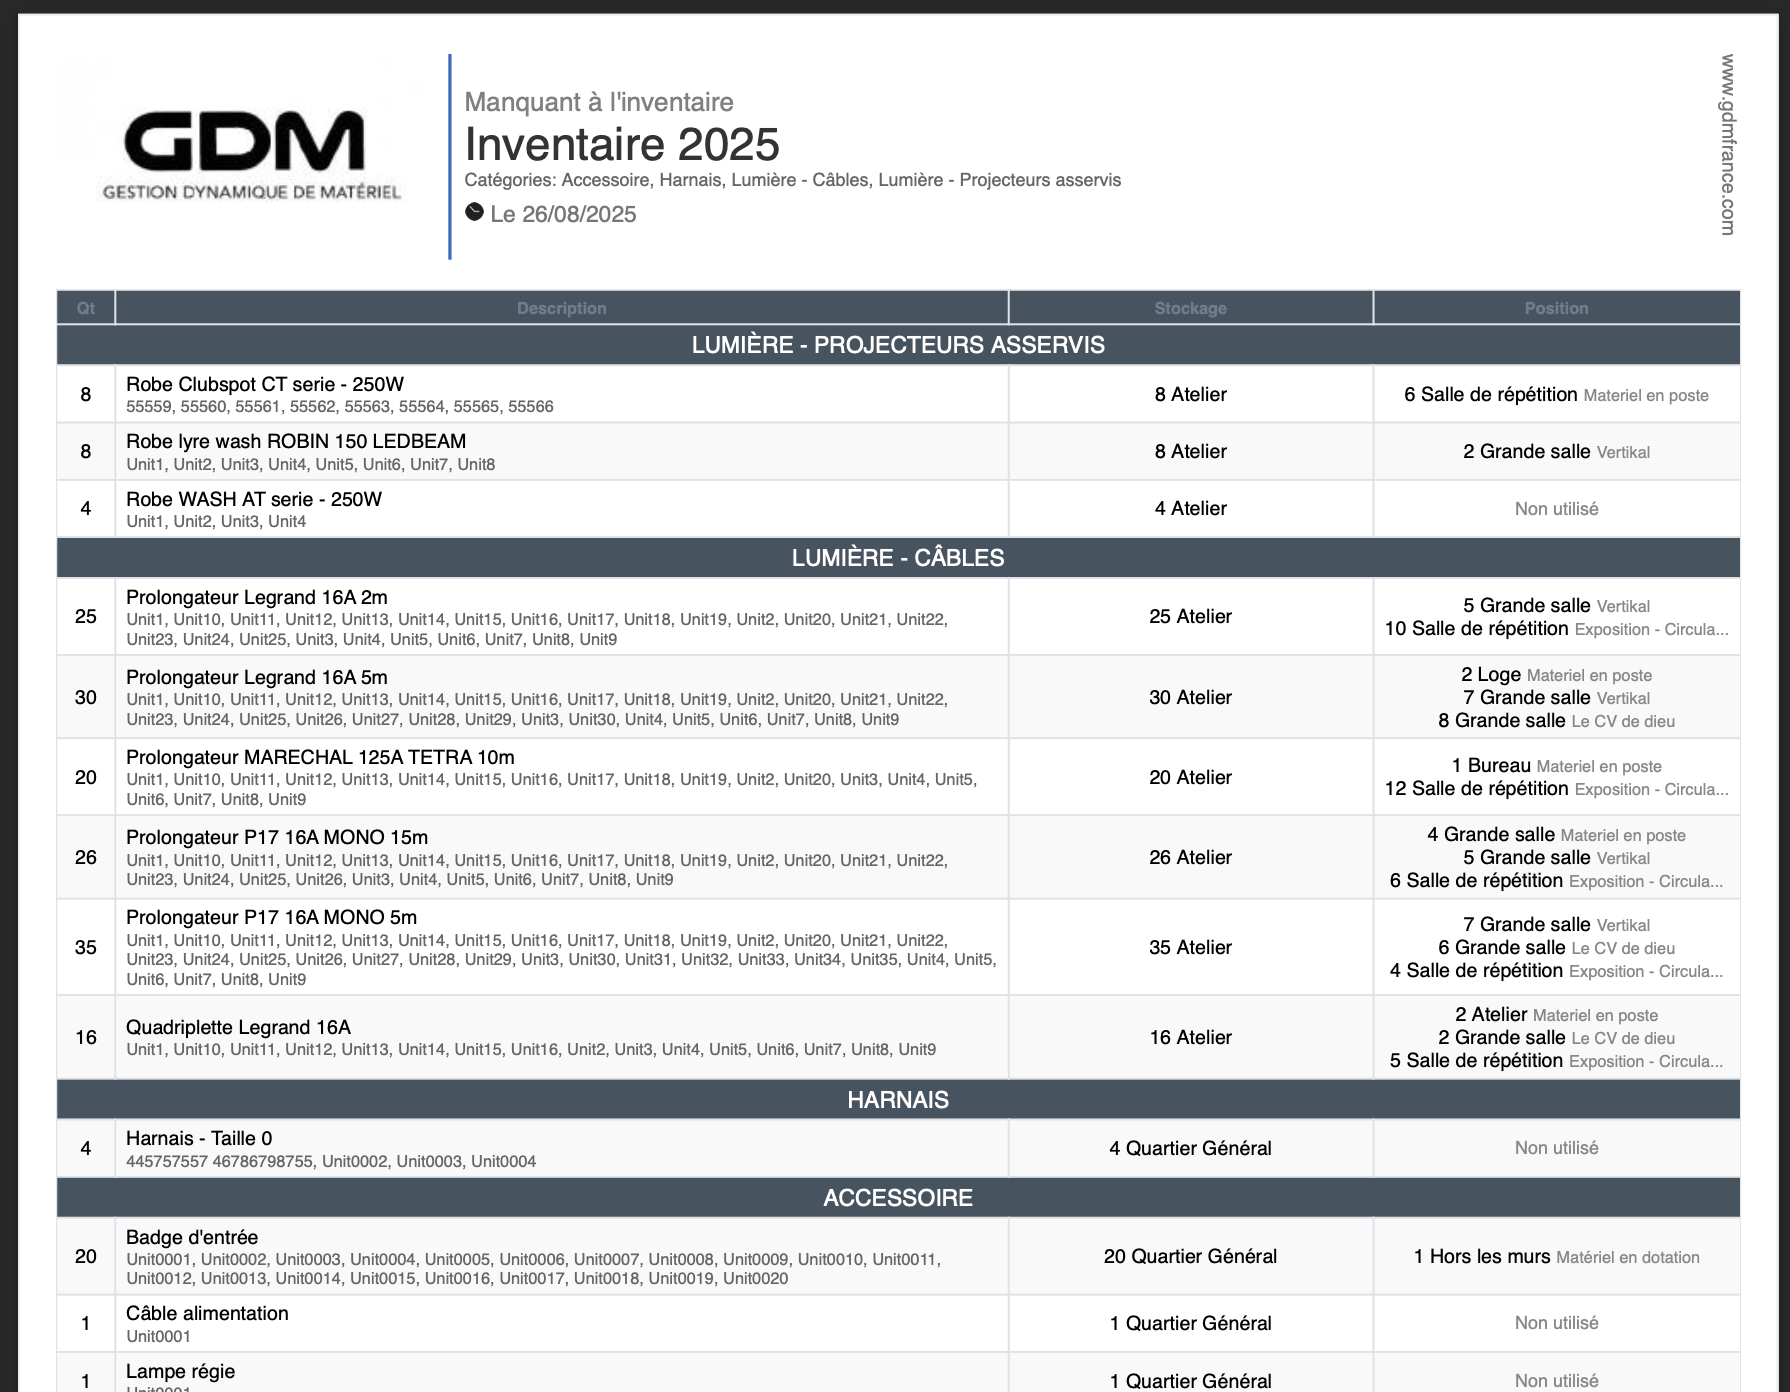1790x1392 pixels.
Task: Click the Quadriplette Legrand 16A entry
Action: click(238, 1028)
